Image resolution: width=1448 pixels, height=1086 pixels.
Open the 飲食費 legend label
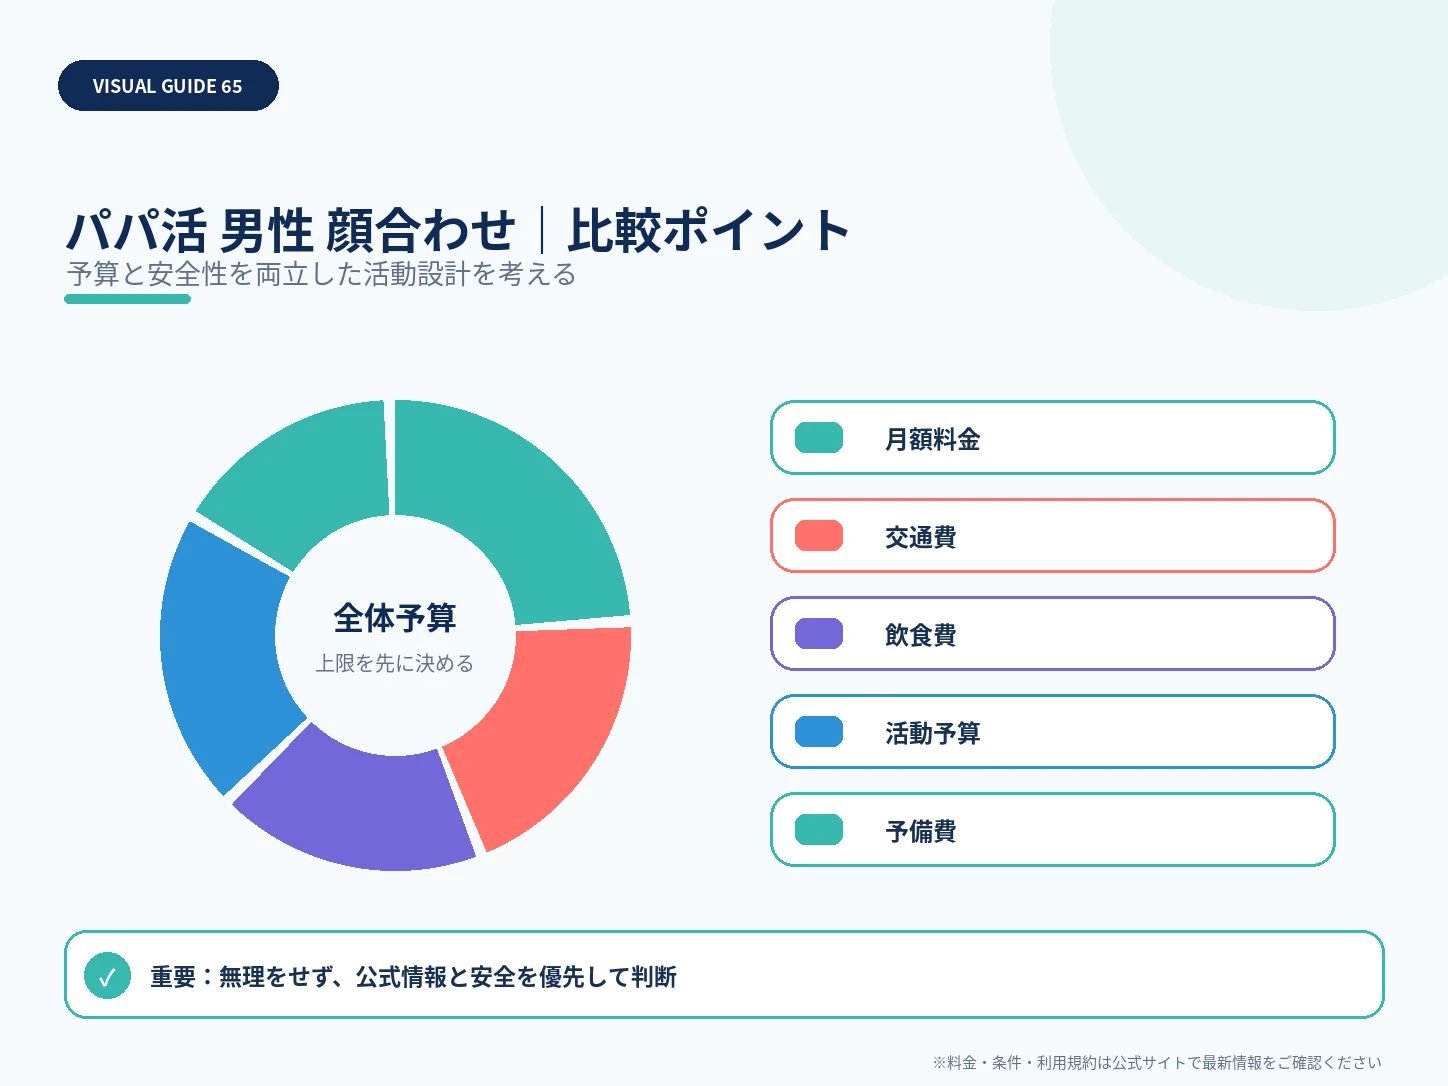pos(921,635)
